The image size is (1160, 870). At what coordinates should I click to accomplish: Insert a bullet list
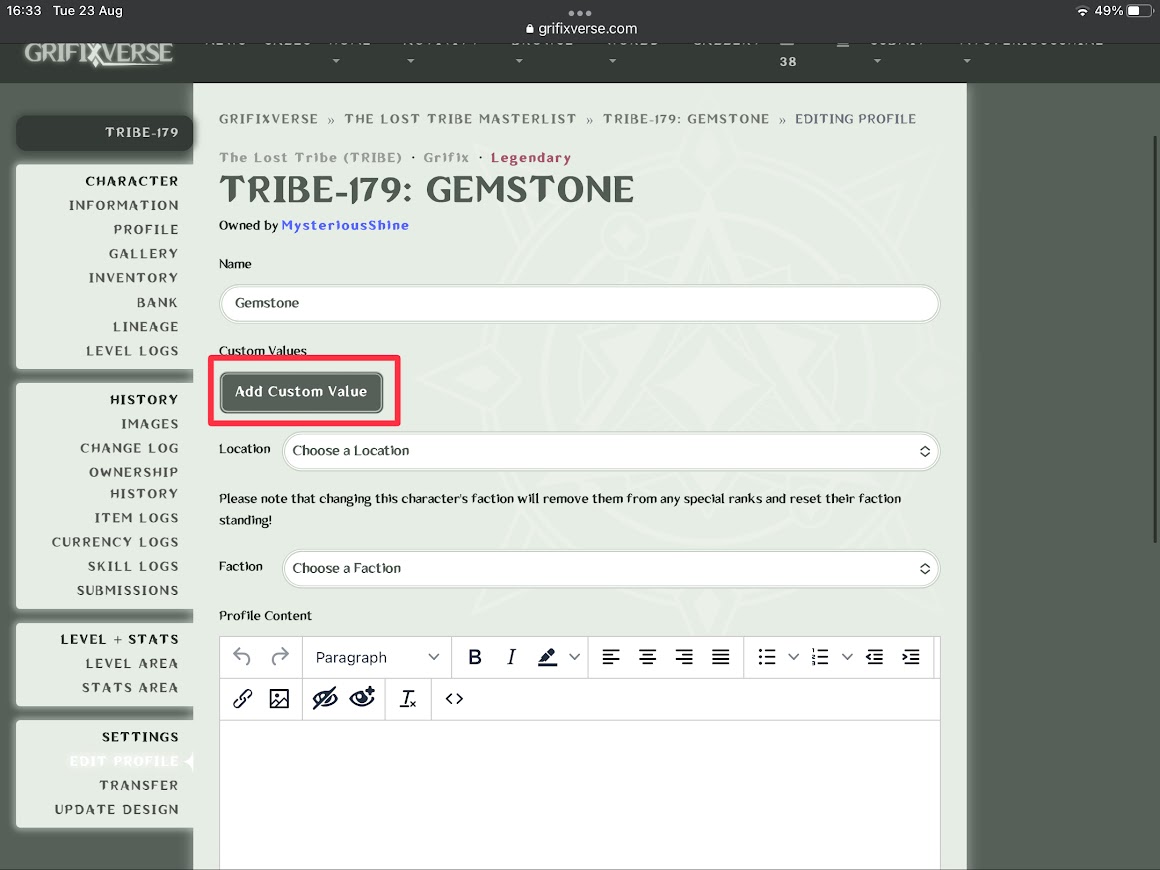click(x=767, y=657)
